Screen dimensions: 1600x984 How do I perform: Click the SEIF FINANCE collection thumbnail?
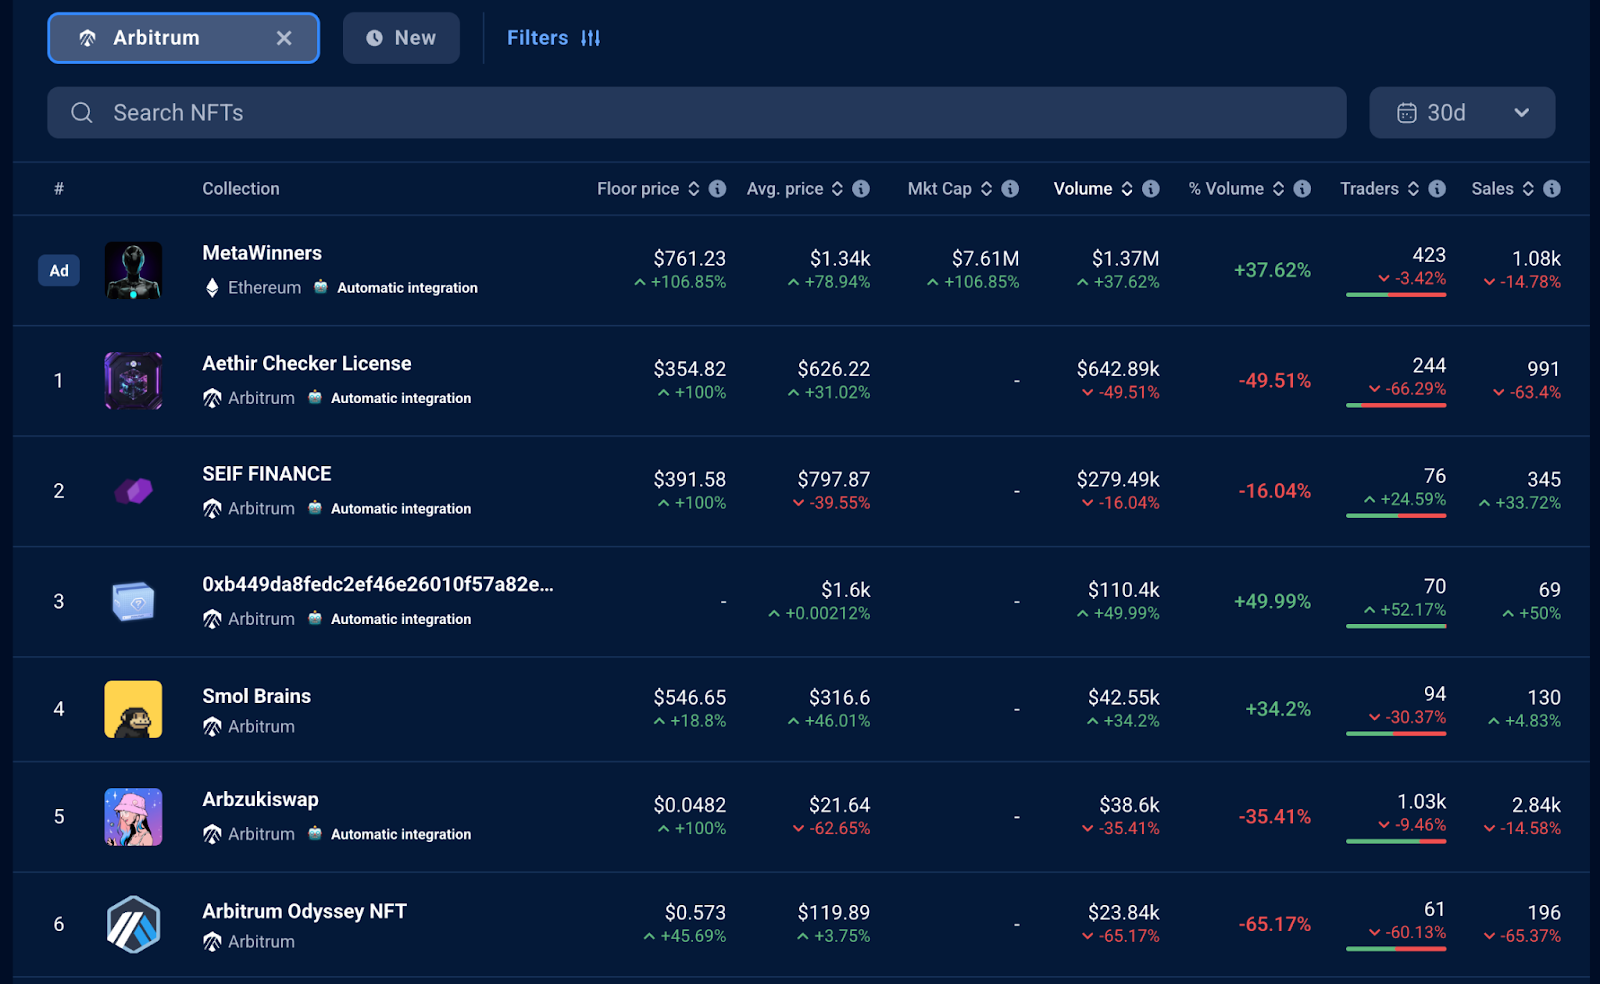click(133, 491)
